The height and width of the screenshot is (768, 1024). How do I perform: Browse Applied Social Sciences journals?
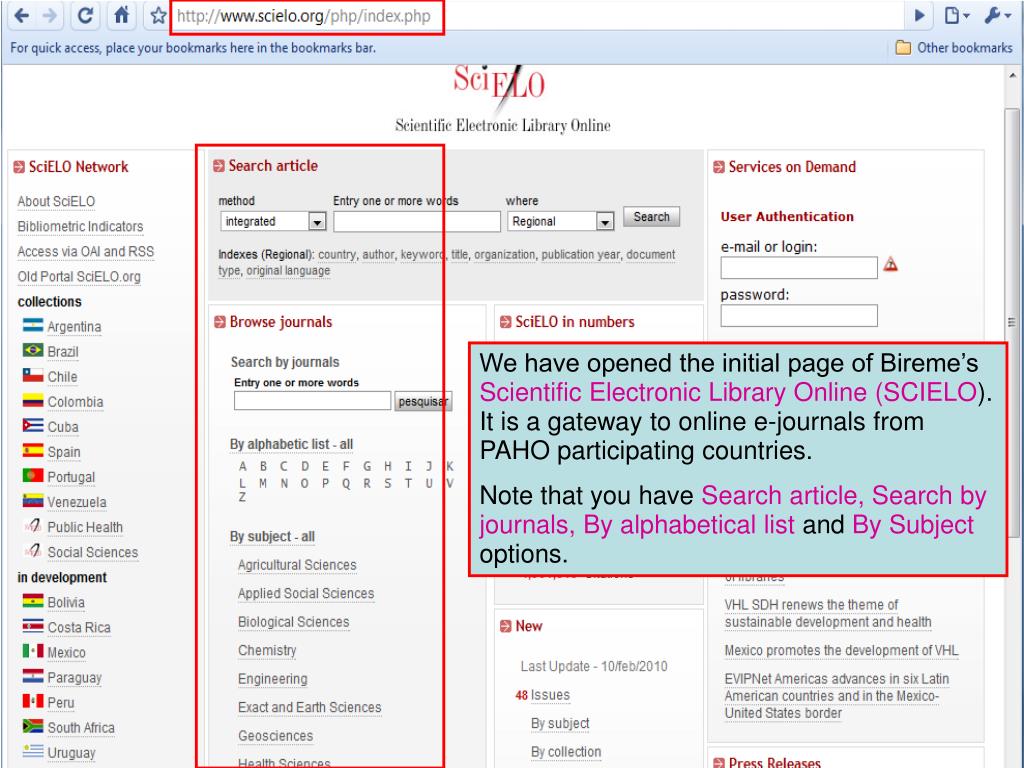point(306,594)
